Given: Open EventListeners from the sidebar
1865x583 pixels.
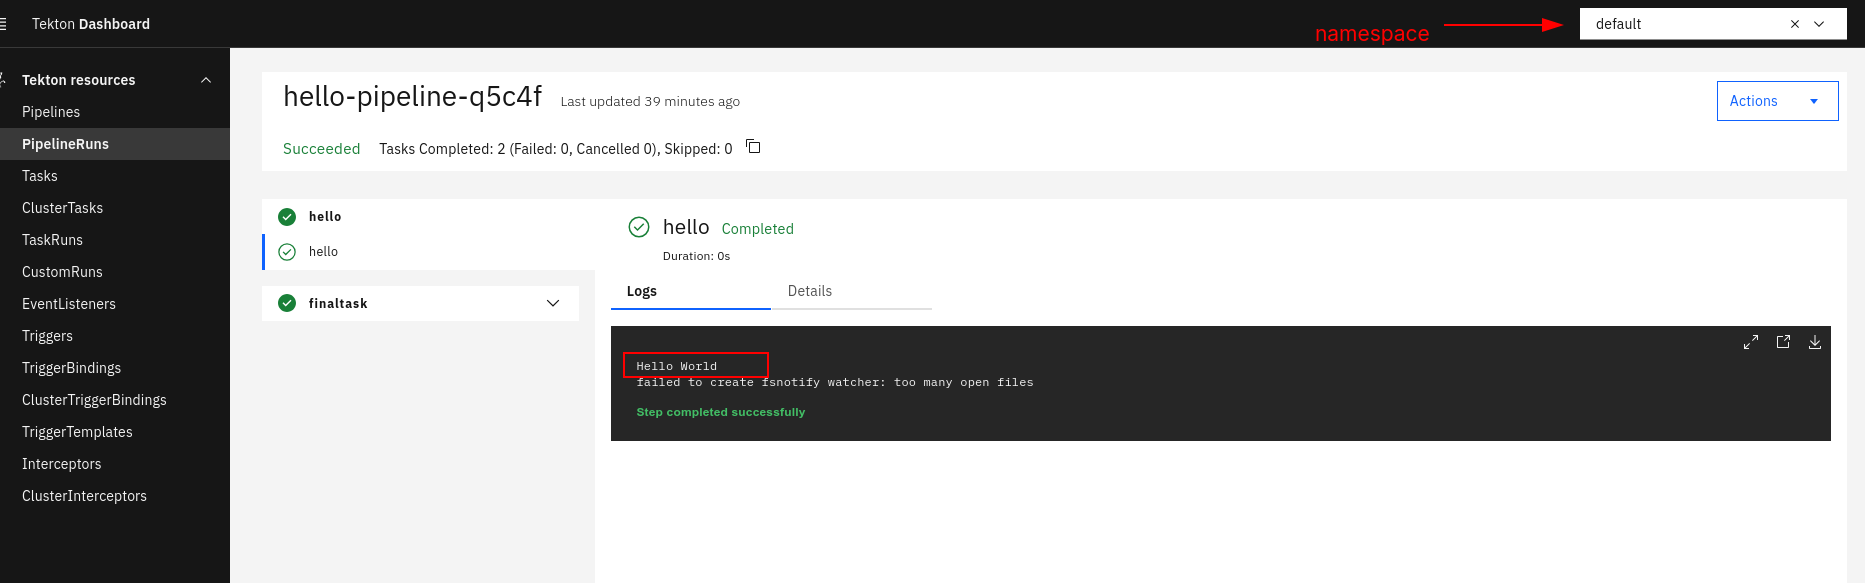Looking at the screenshot, I should point(69,304).
